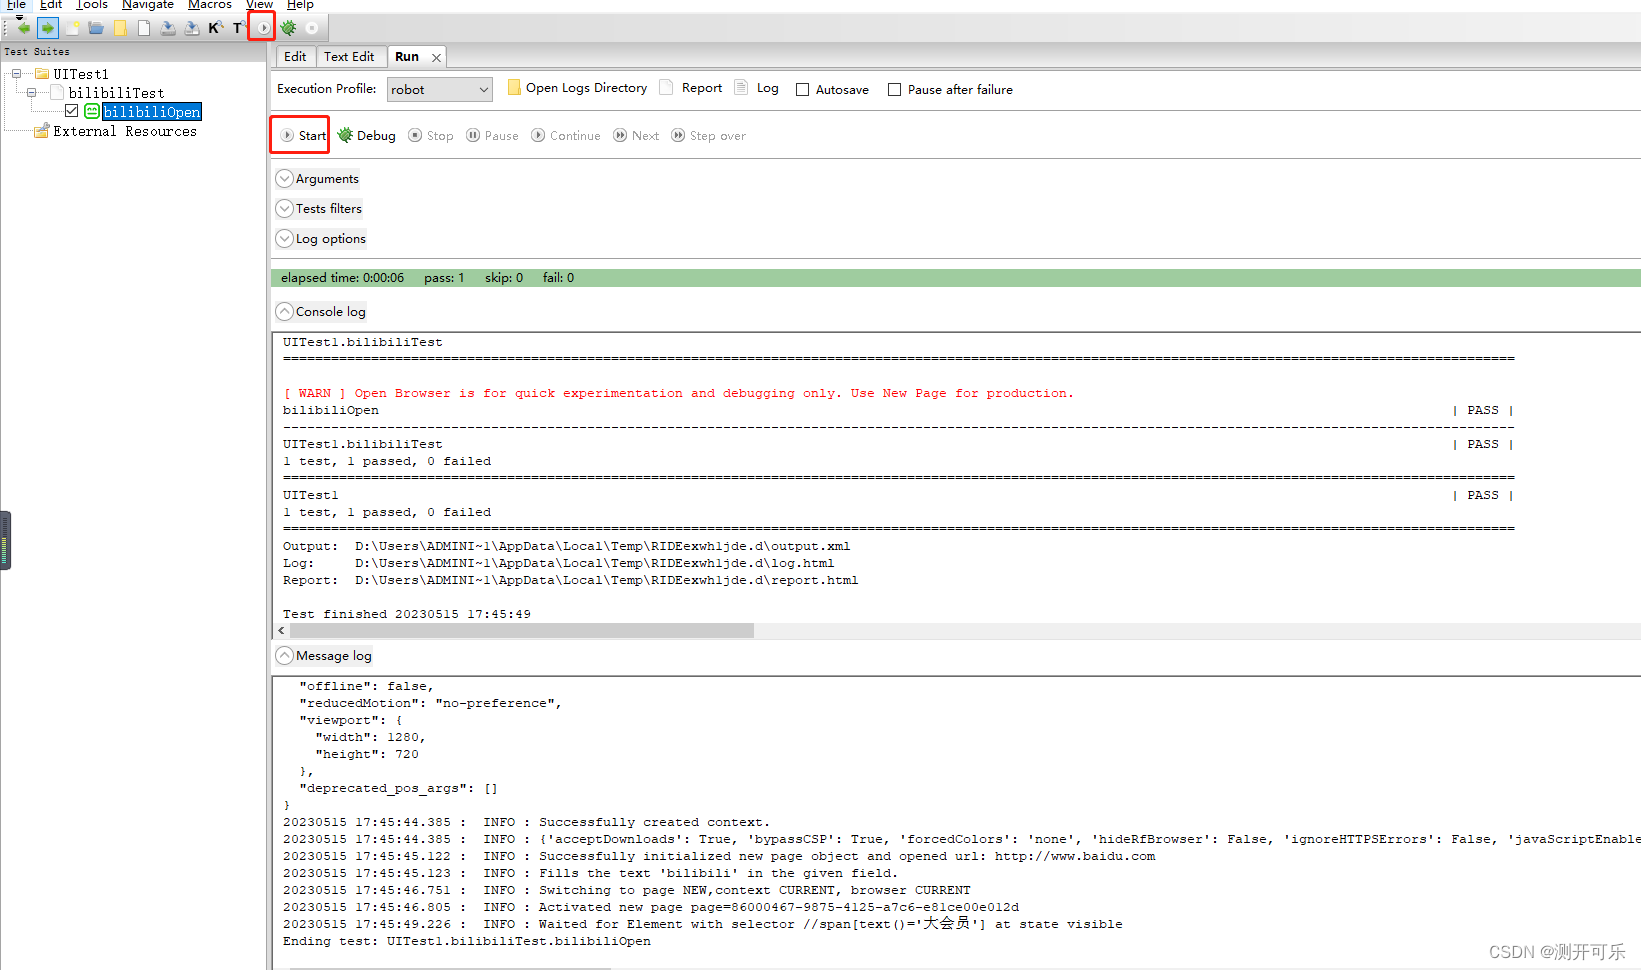Open the test search T icon

tap(238, 28)
